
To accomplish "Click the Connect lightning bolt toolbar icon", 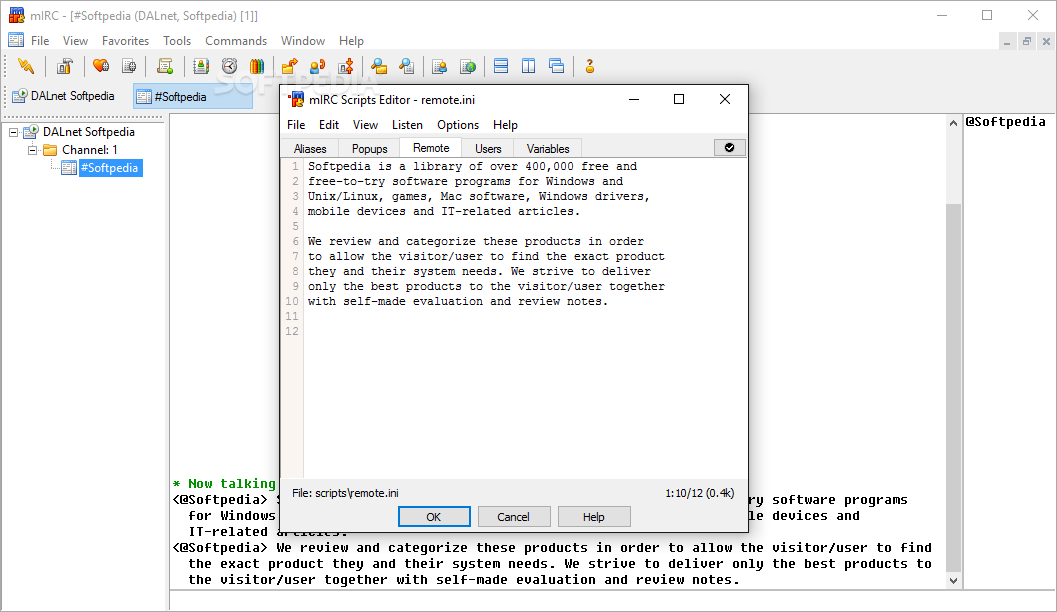I will 26,66.
